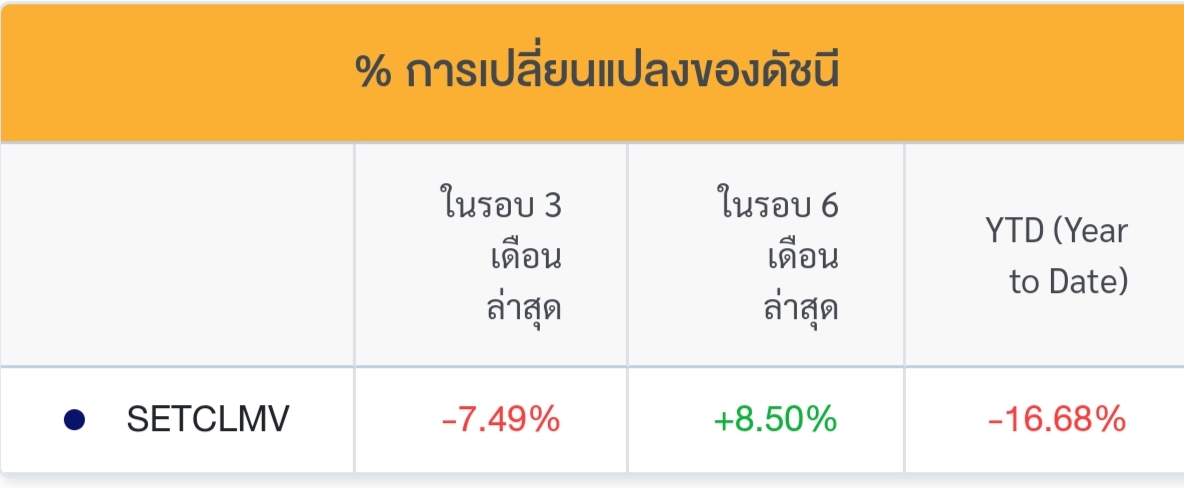Click the numeral 6 in the column header
This screenshot has width=1184, height=488.
tap(828, 206)
